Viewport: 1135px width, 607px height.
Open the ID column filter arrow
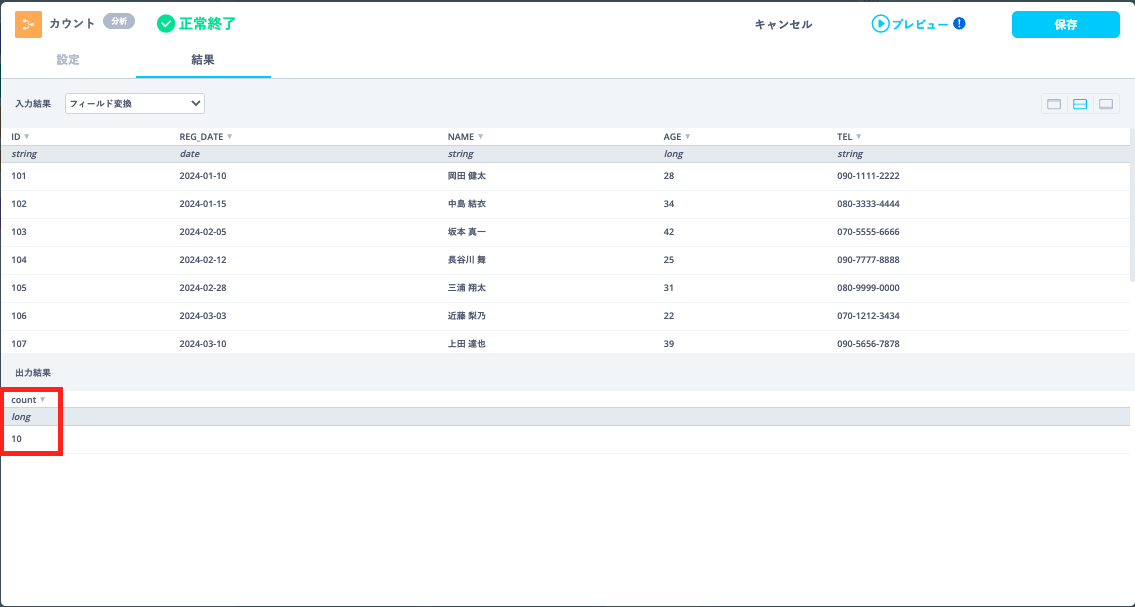[x=27, y=137]
